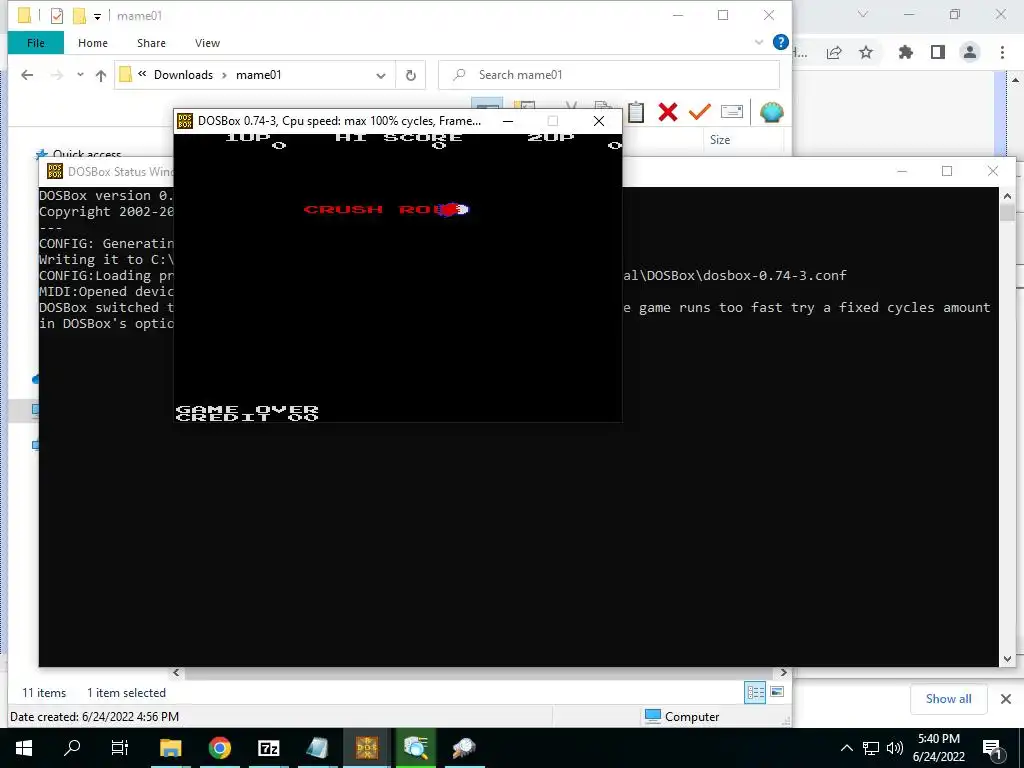Screen dimensions: 1024x768
Task: Click the red X Delete icon
Action: click(x=667, y=112)
